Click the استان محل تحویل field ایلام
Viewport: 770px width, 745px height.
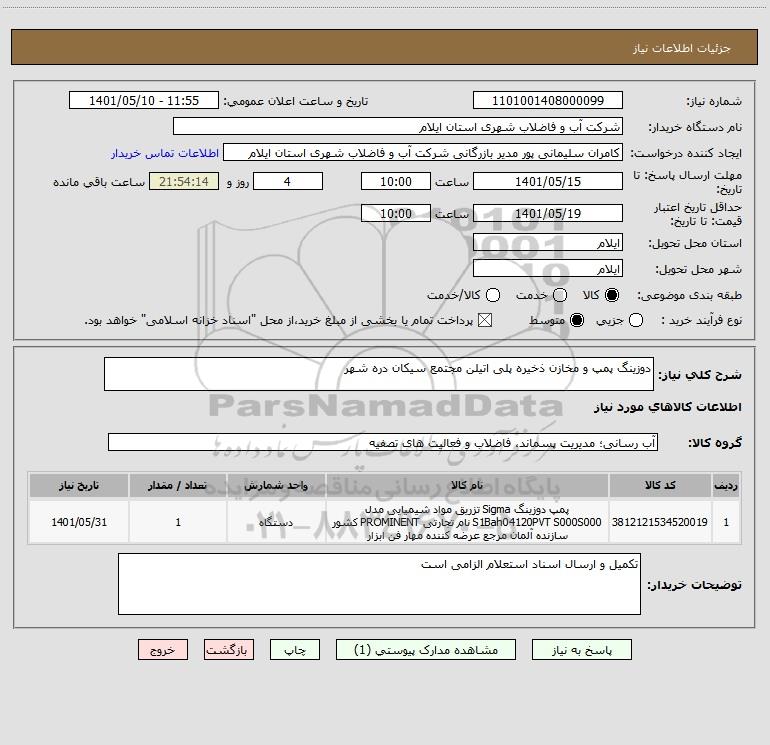[548, 243]
